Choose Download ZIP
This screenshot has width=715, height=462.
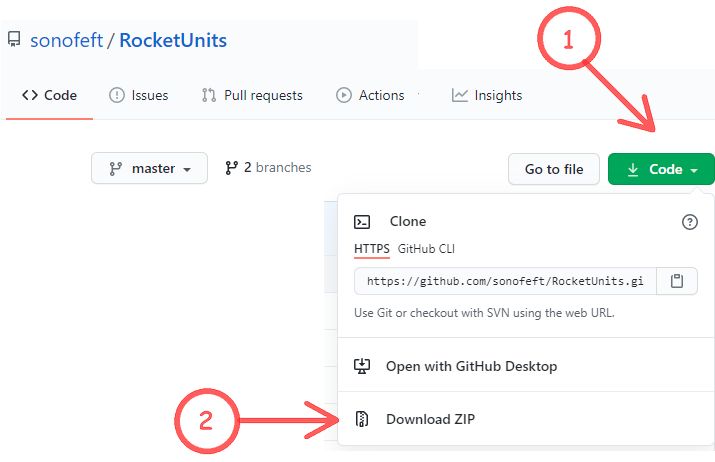coord(525,419)
